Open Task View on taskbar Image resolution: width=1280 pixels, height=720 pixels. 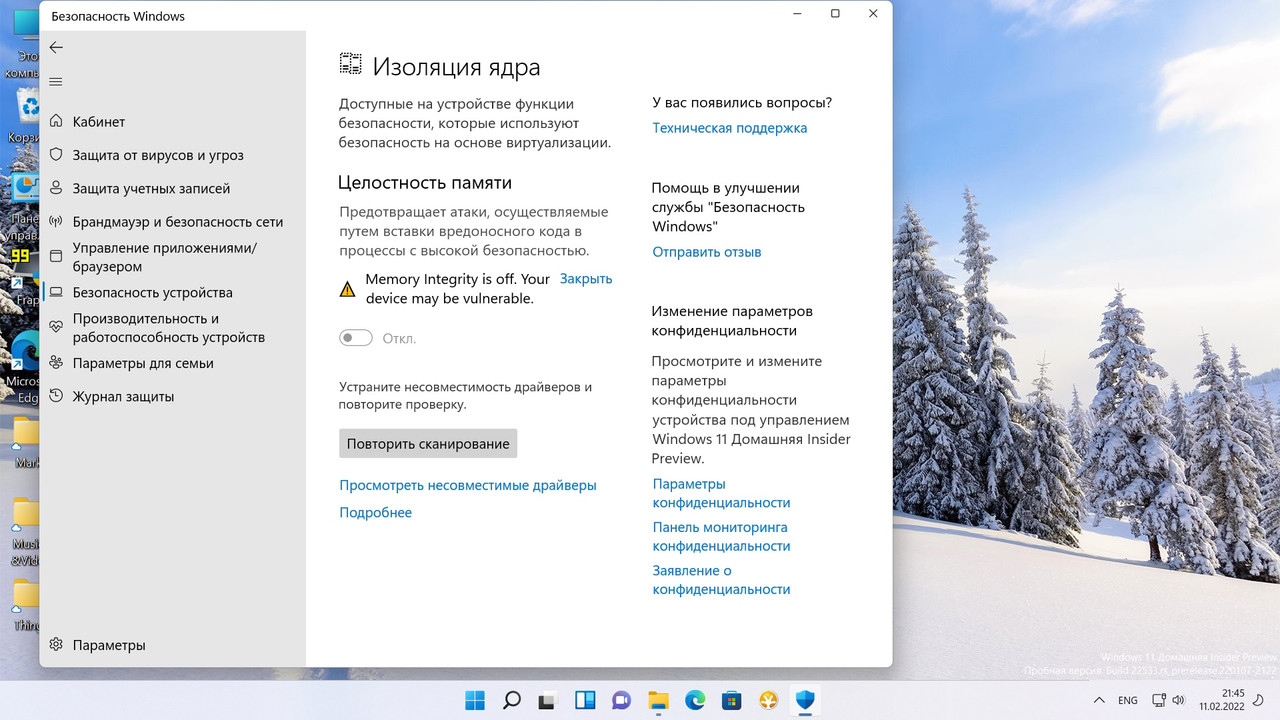click(x=548, y=700)
